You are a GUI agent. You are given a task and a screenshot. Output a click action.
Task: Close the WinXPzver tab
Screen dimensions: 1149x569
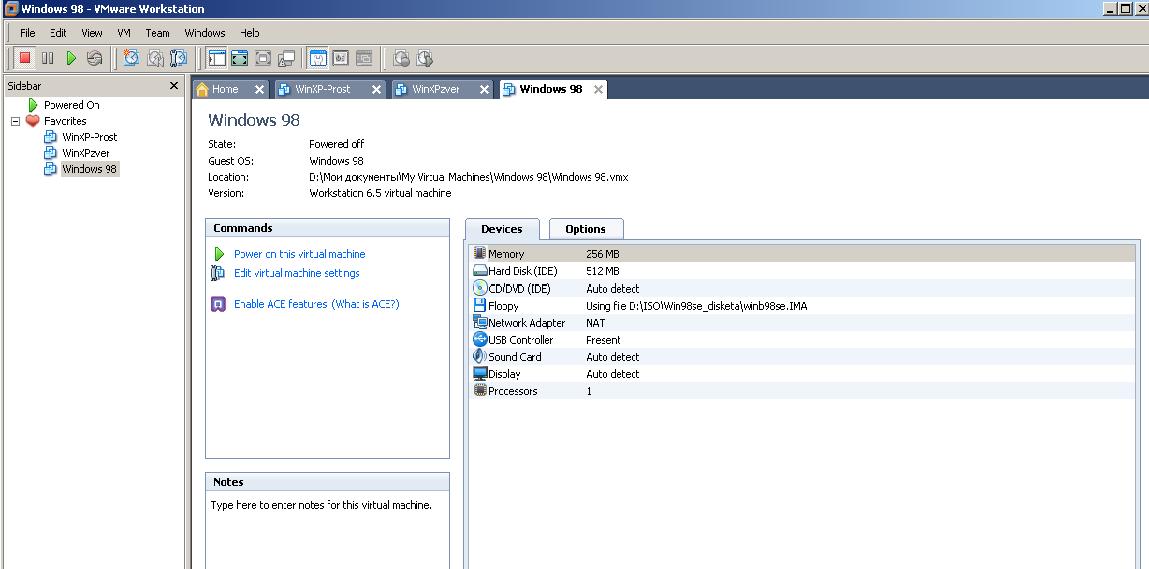(x=484, y=89)
